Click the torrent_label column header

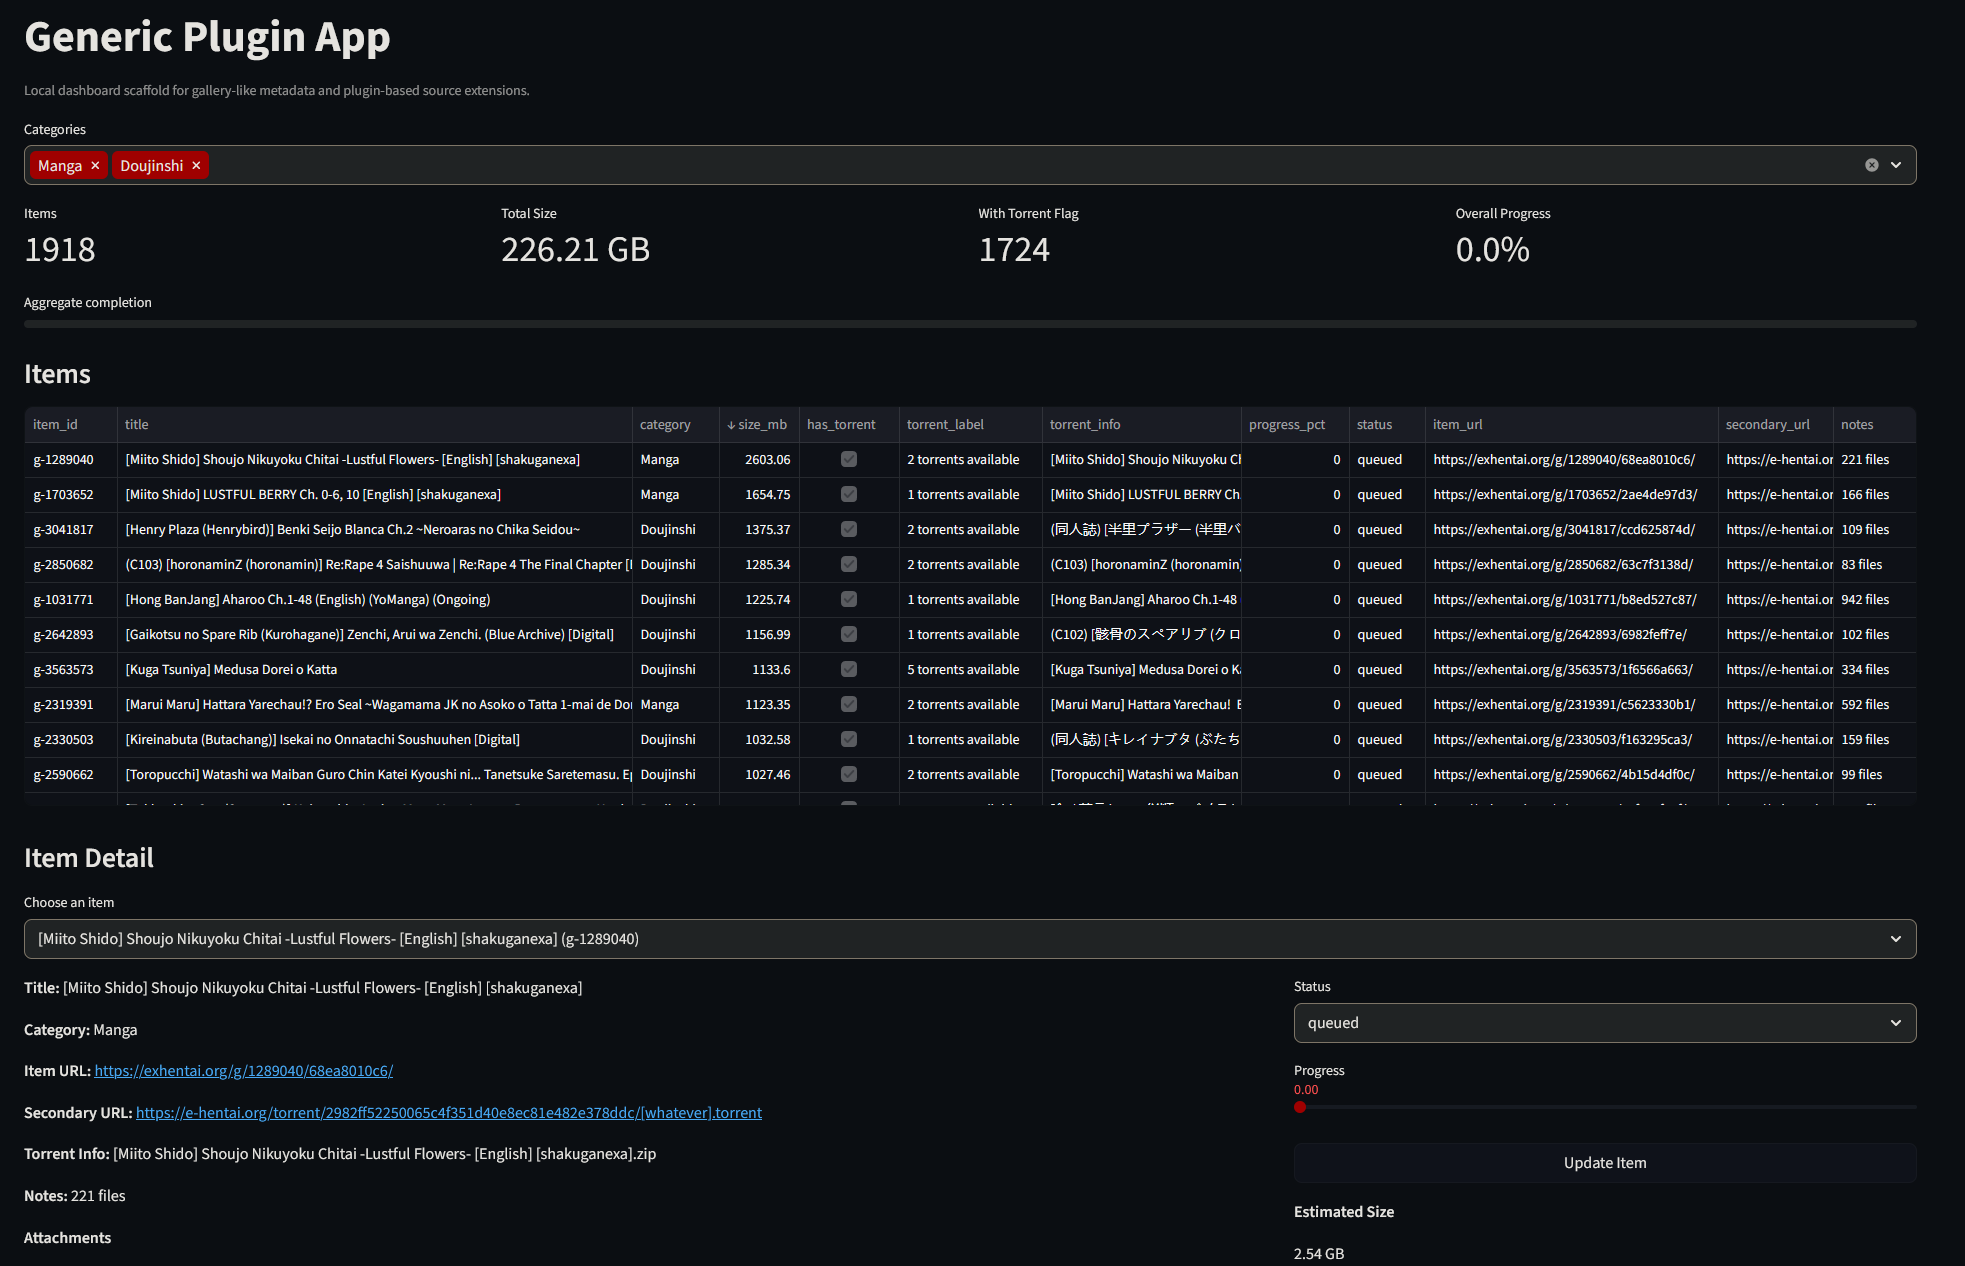tap(945, 425)
